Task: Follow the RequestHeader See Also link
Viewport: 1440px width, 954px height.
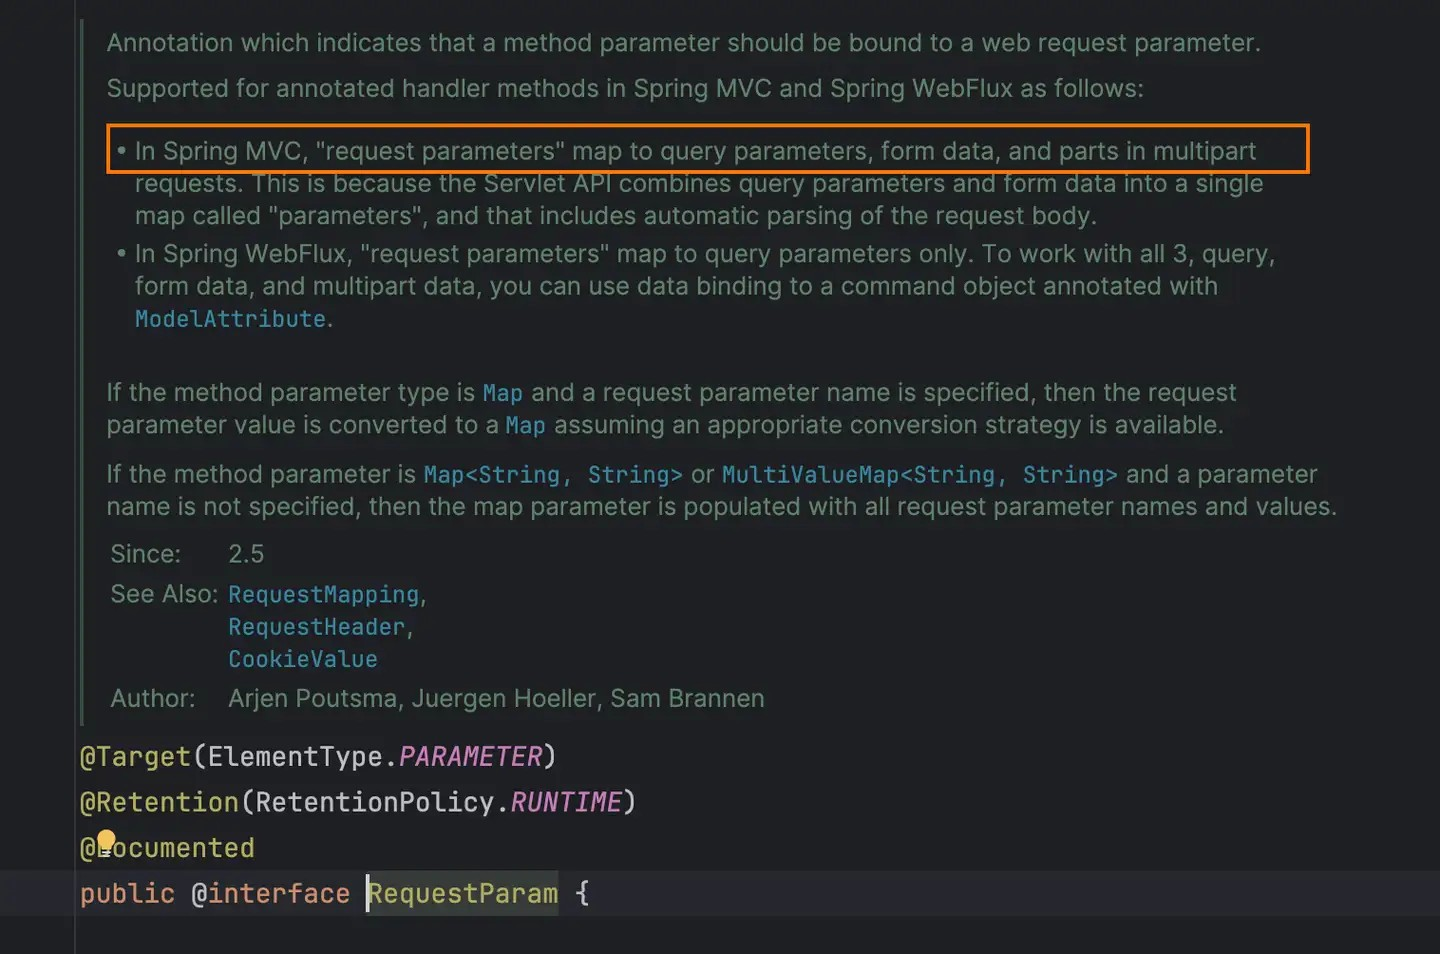Action: pos(316,627)
